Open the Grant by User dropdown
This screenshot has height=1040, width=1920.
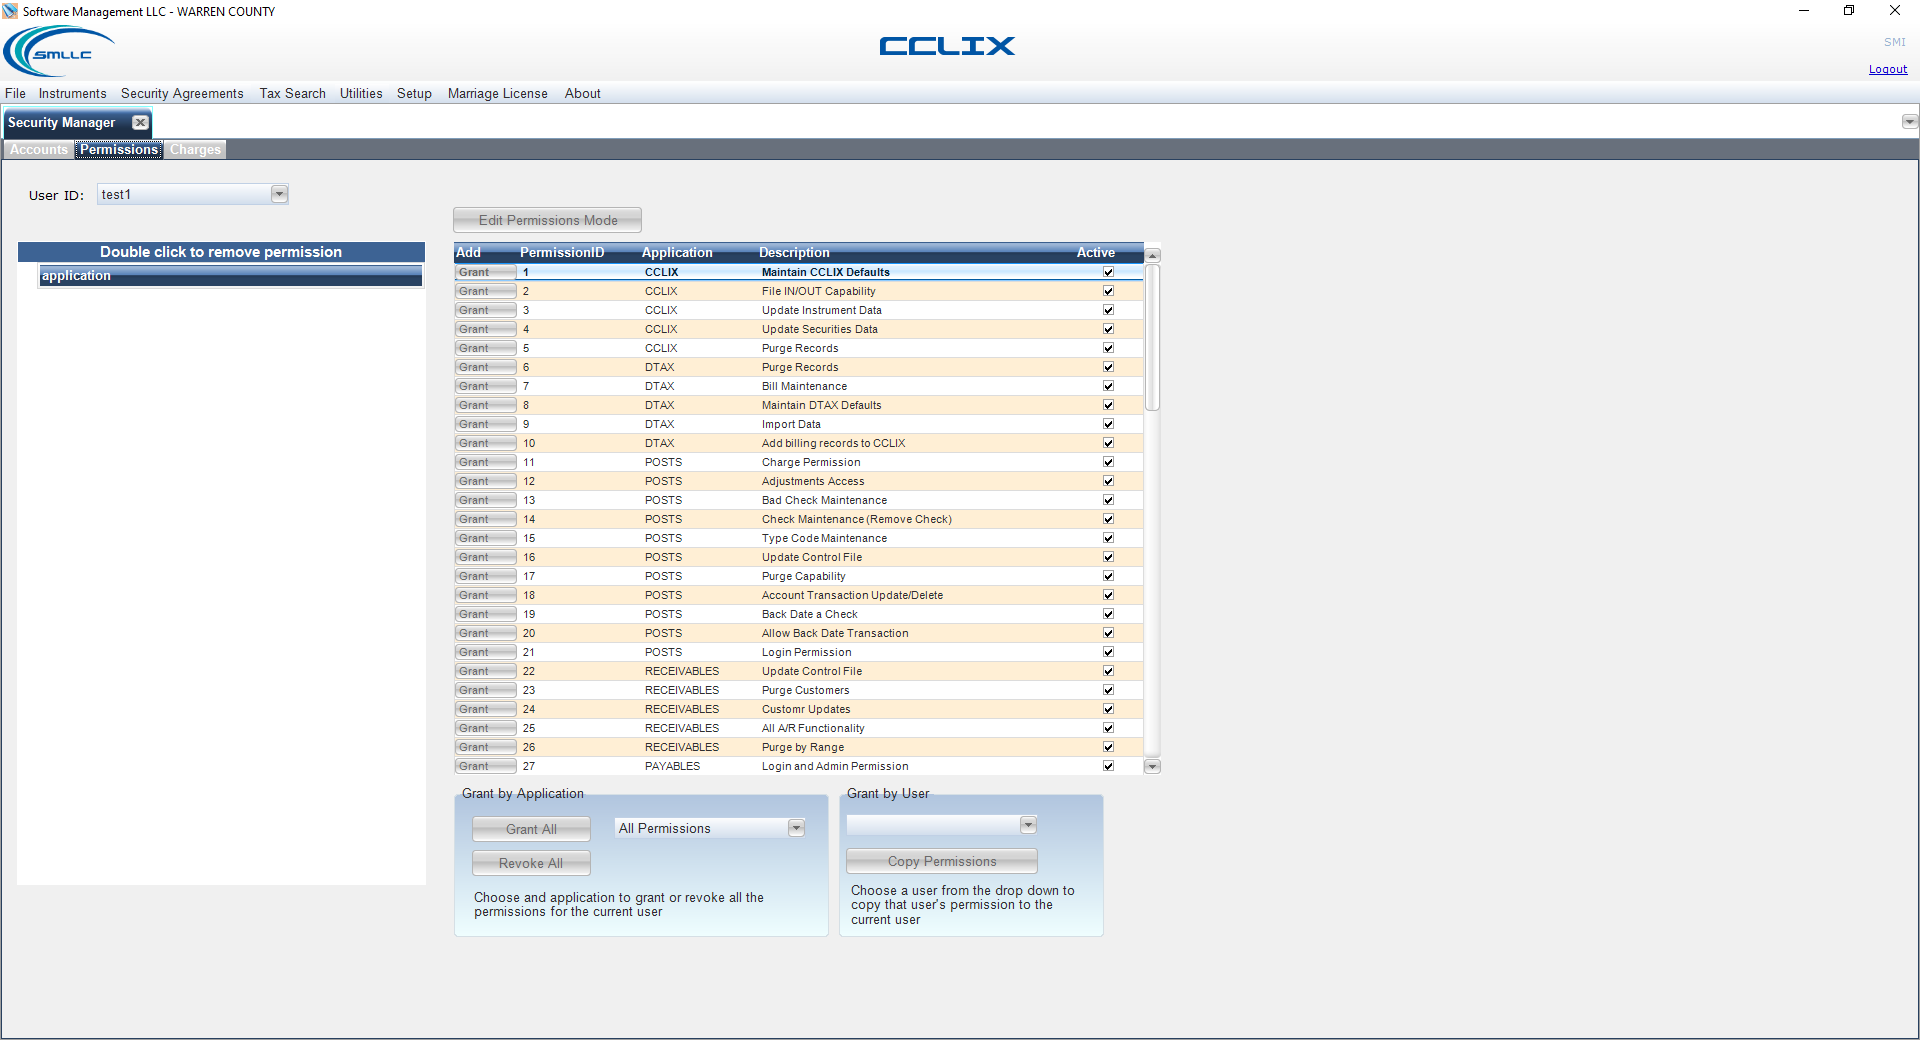point(1028,825)
